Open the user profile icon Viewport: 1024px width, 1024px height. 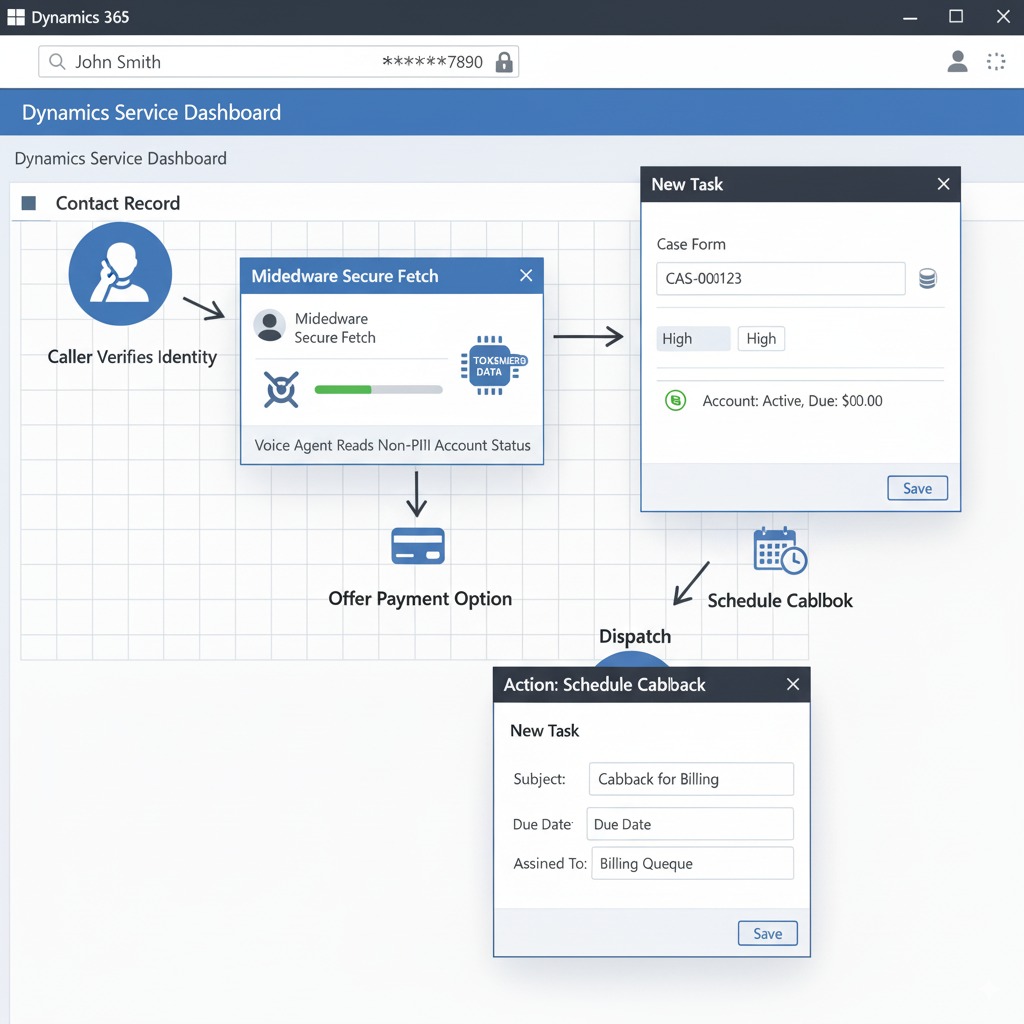[957, 61]
